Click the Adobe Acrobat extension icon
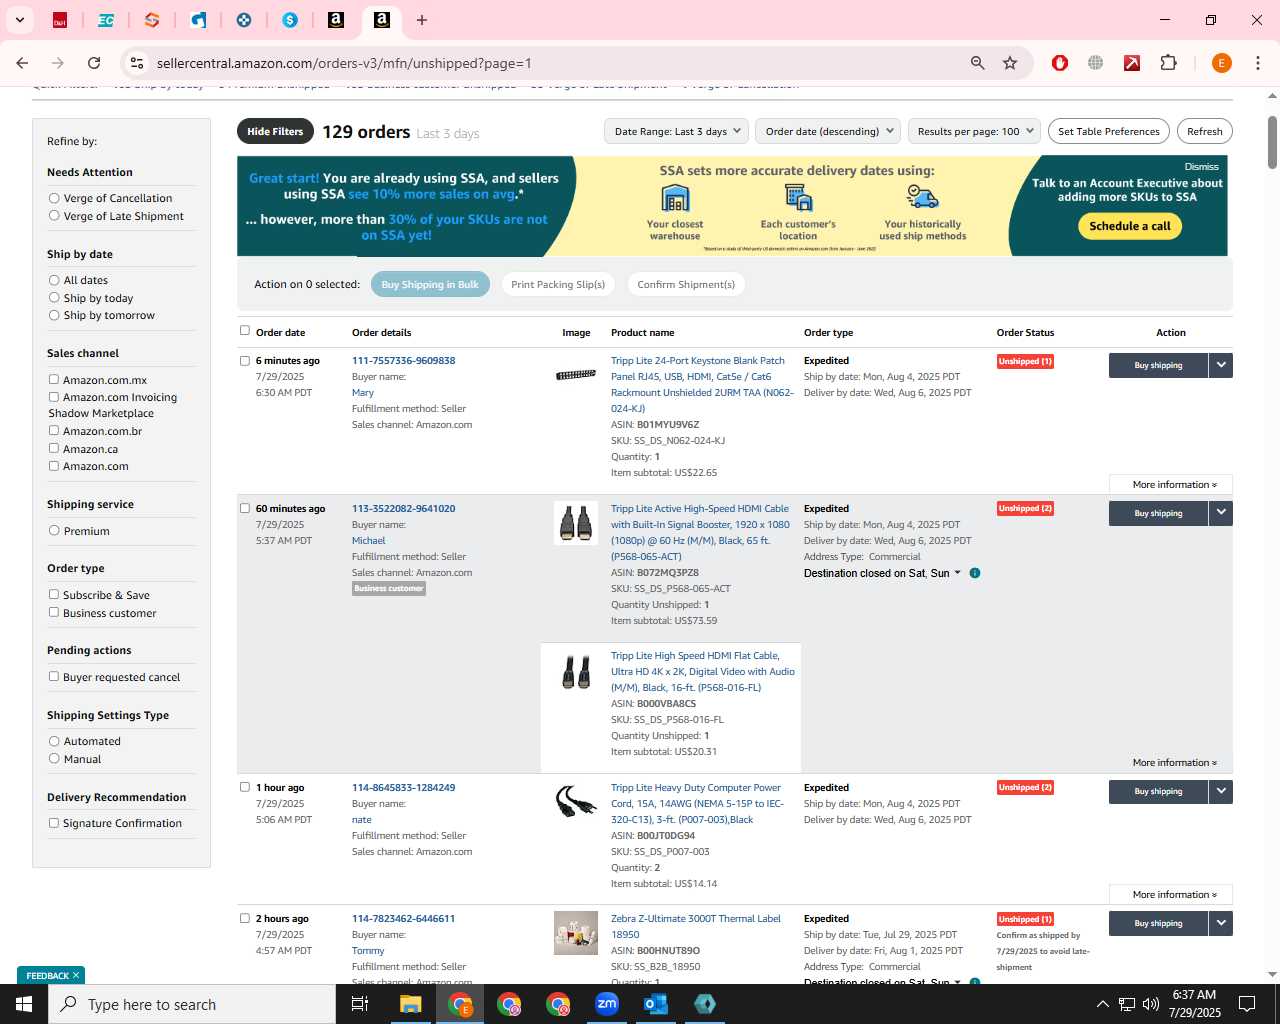The image size is (1280, 1024). click(x=1132, y=63)
